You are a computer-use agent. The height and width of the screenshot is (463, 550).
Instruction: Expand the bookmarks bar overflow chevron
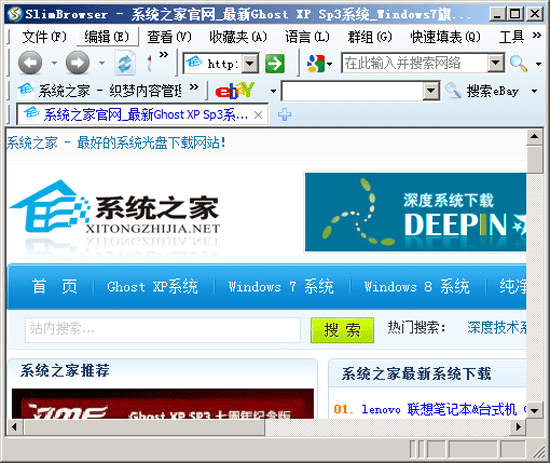coord(194,87)
